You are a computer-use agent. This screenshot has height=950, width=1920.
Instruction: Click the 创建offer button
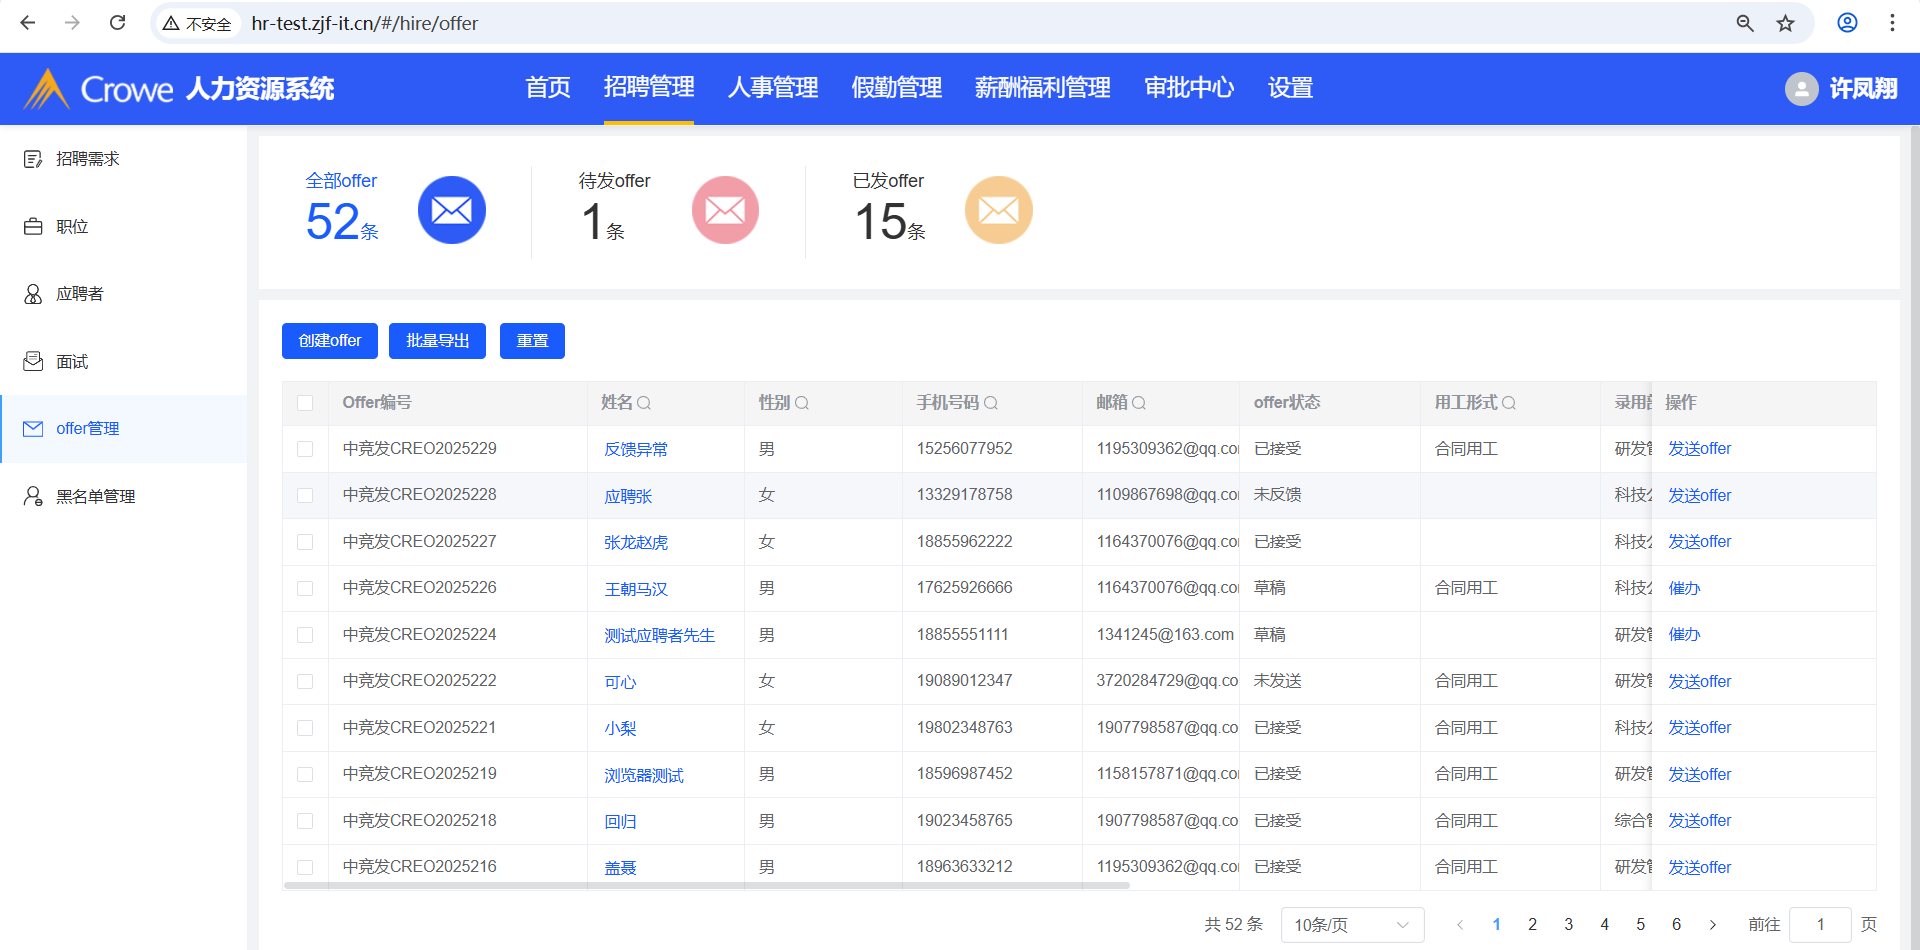(330, 341)
